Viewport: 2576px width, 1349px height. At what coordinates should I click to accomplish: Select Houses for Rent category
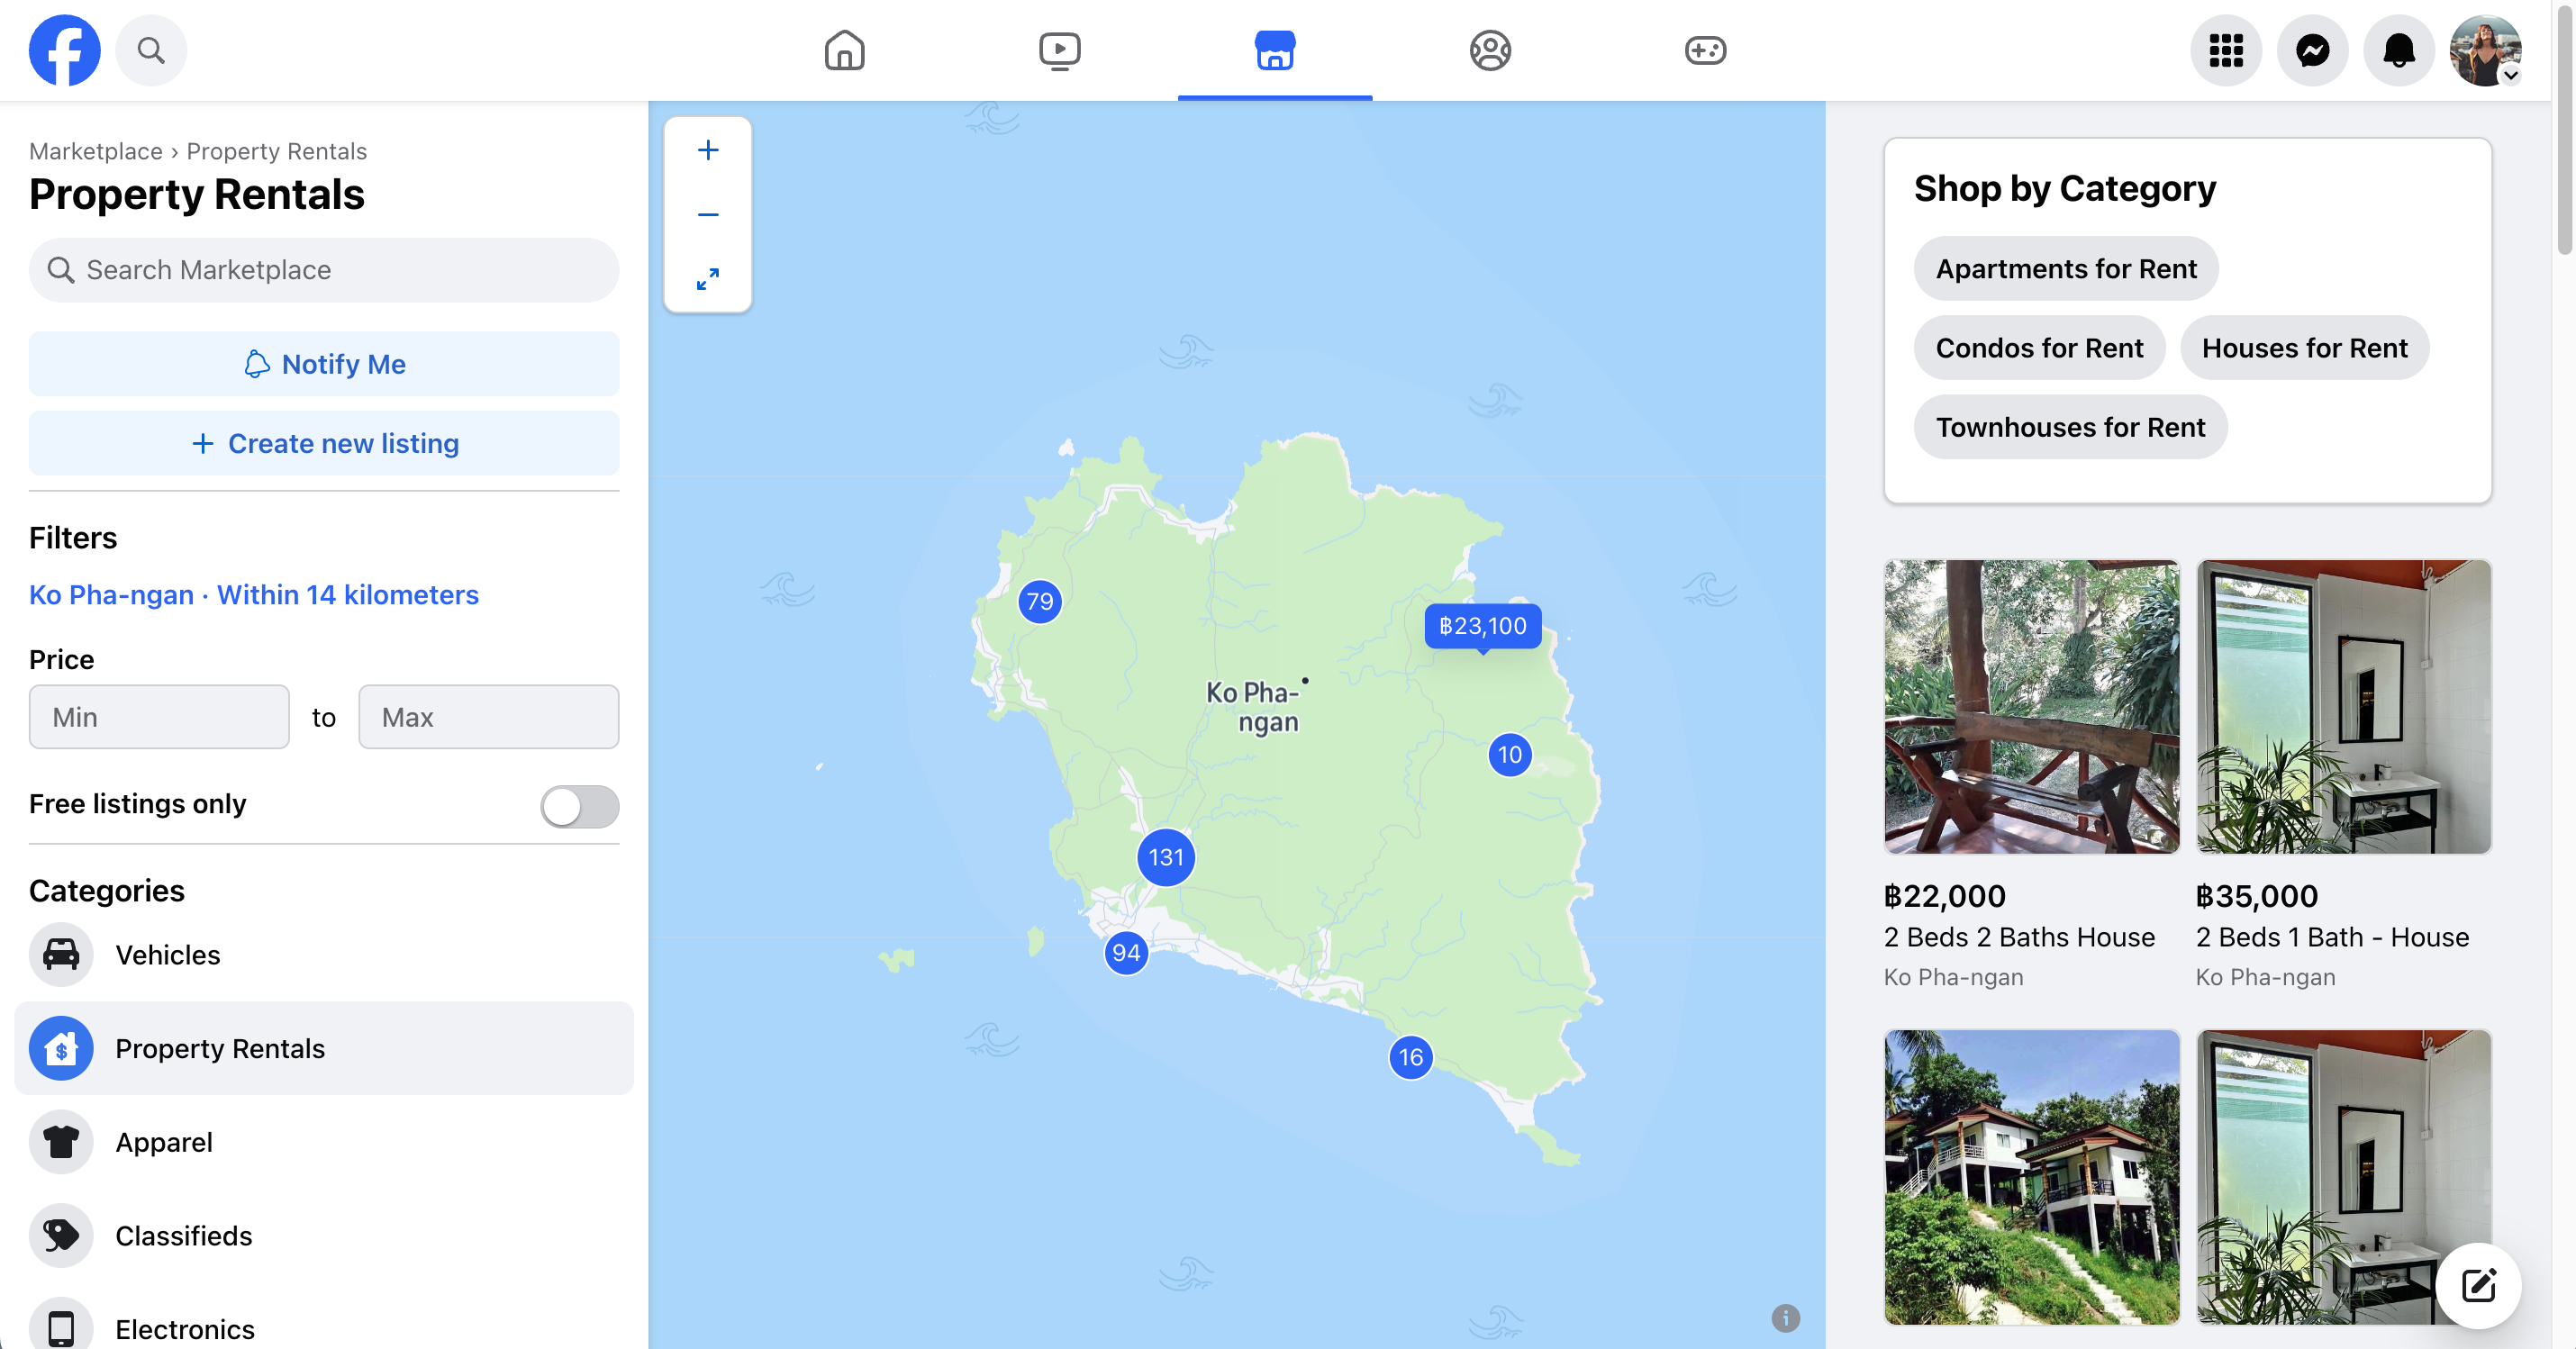tap(2303, 346)
